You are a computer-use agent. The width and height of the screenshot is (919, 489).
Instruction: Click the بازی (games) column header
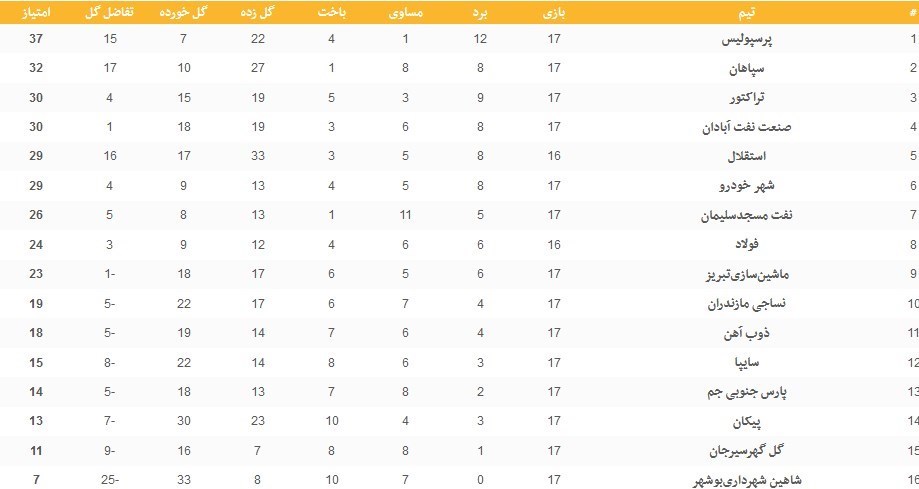click(x=554, y=13)
